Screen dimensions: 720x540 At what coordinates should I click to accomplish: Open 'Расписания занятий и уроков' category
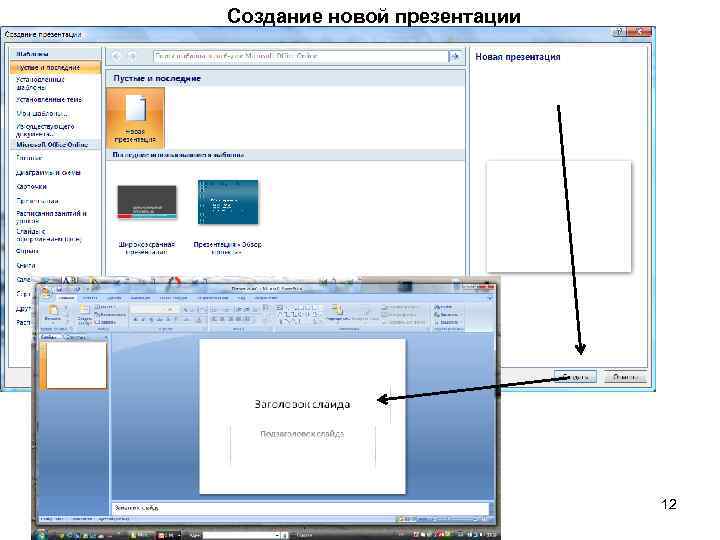(x=51, y=217)
